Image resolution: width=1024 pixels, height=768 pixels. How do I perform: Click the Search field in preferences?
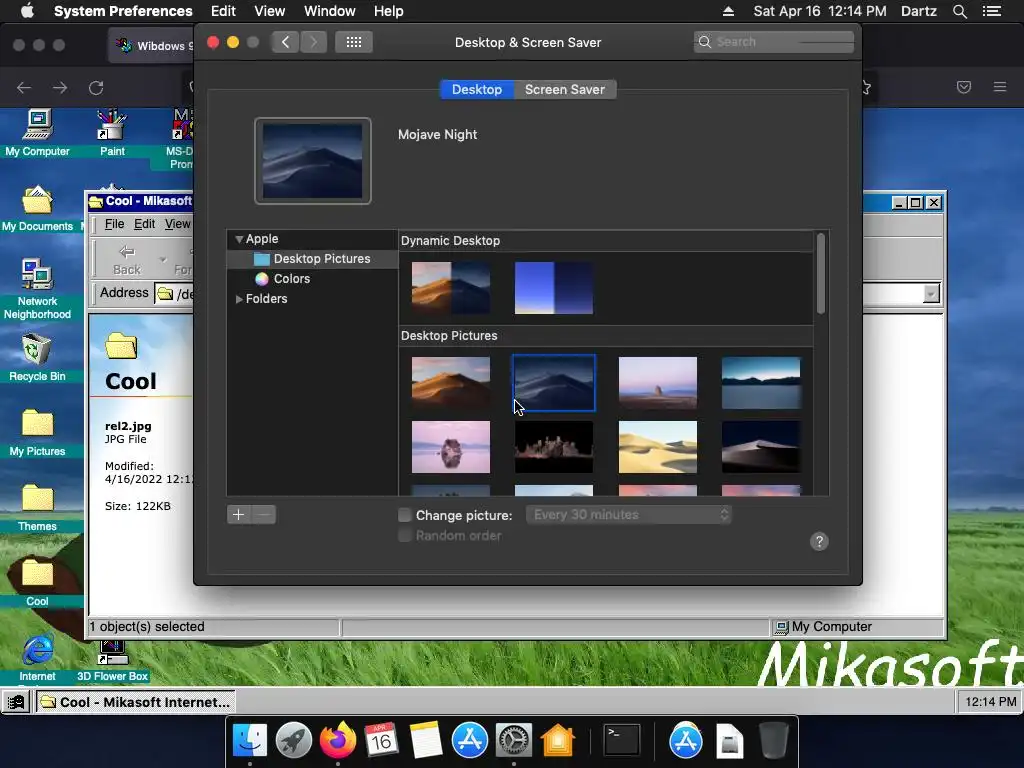point(774,42)
